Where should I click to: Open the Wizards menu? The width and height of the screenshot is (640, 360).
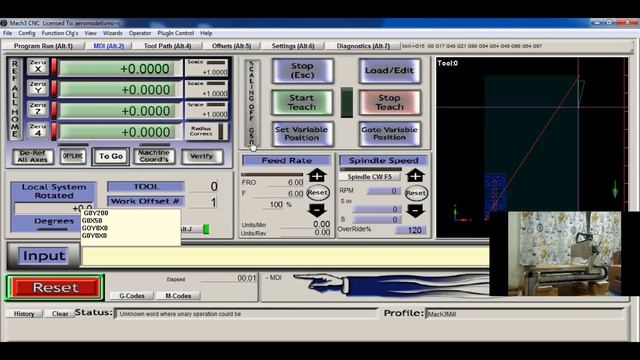pyautogui.click(x=112, y=33)
